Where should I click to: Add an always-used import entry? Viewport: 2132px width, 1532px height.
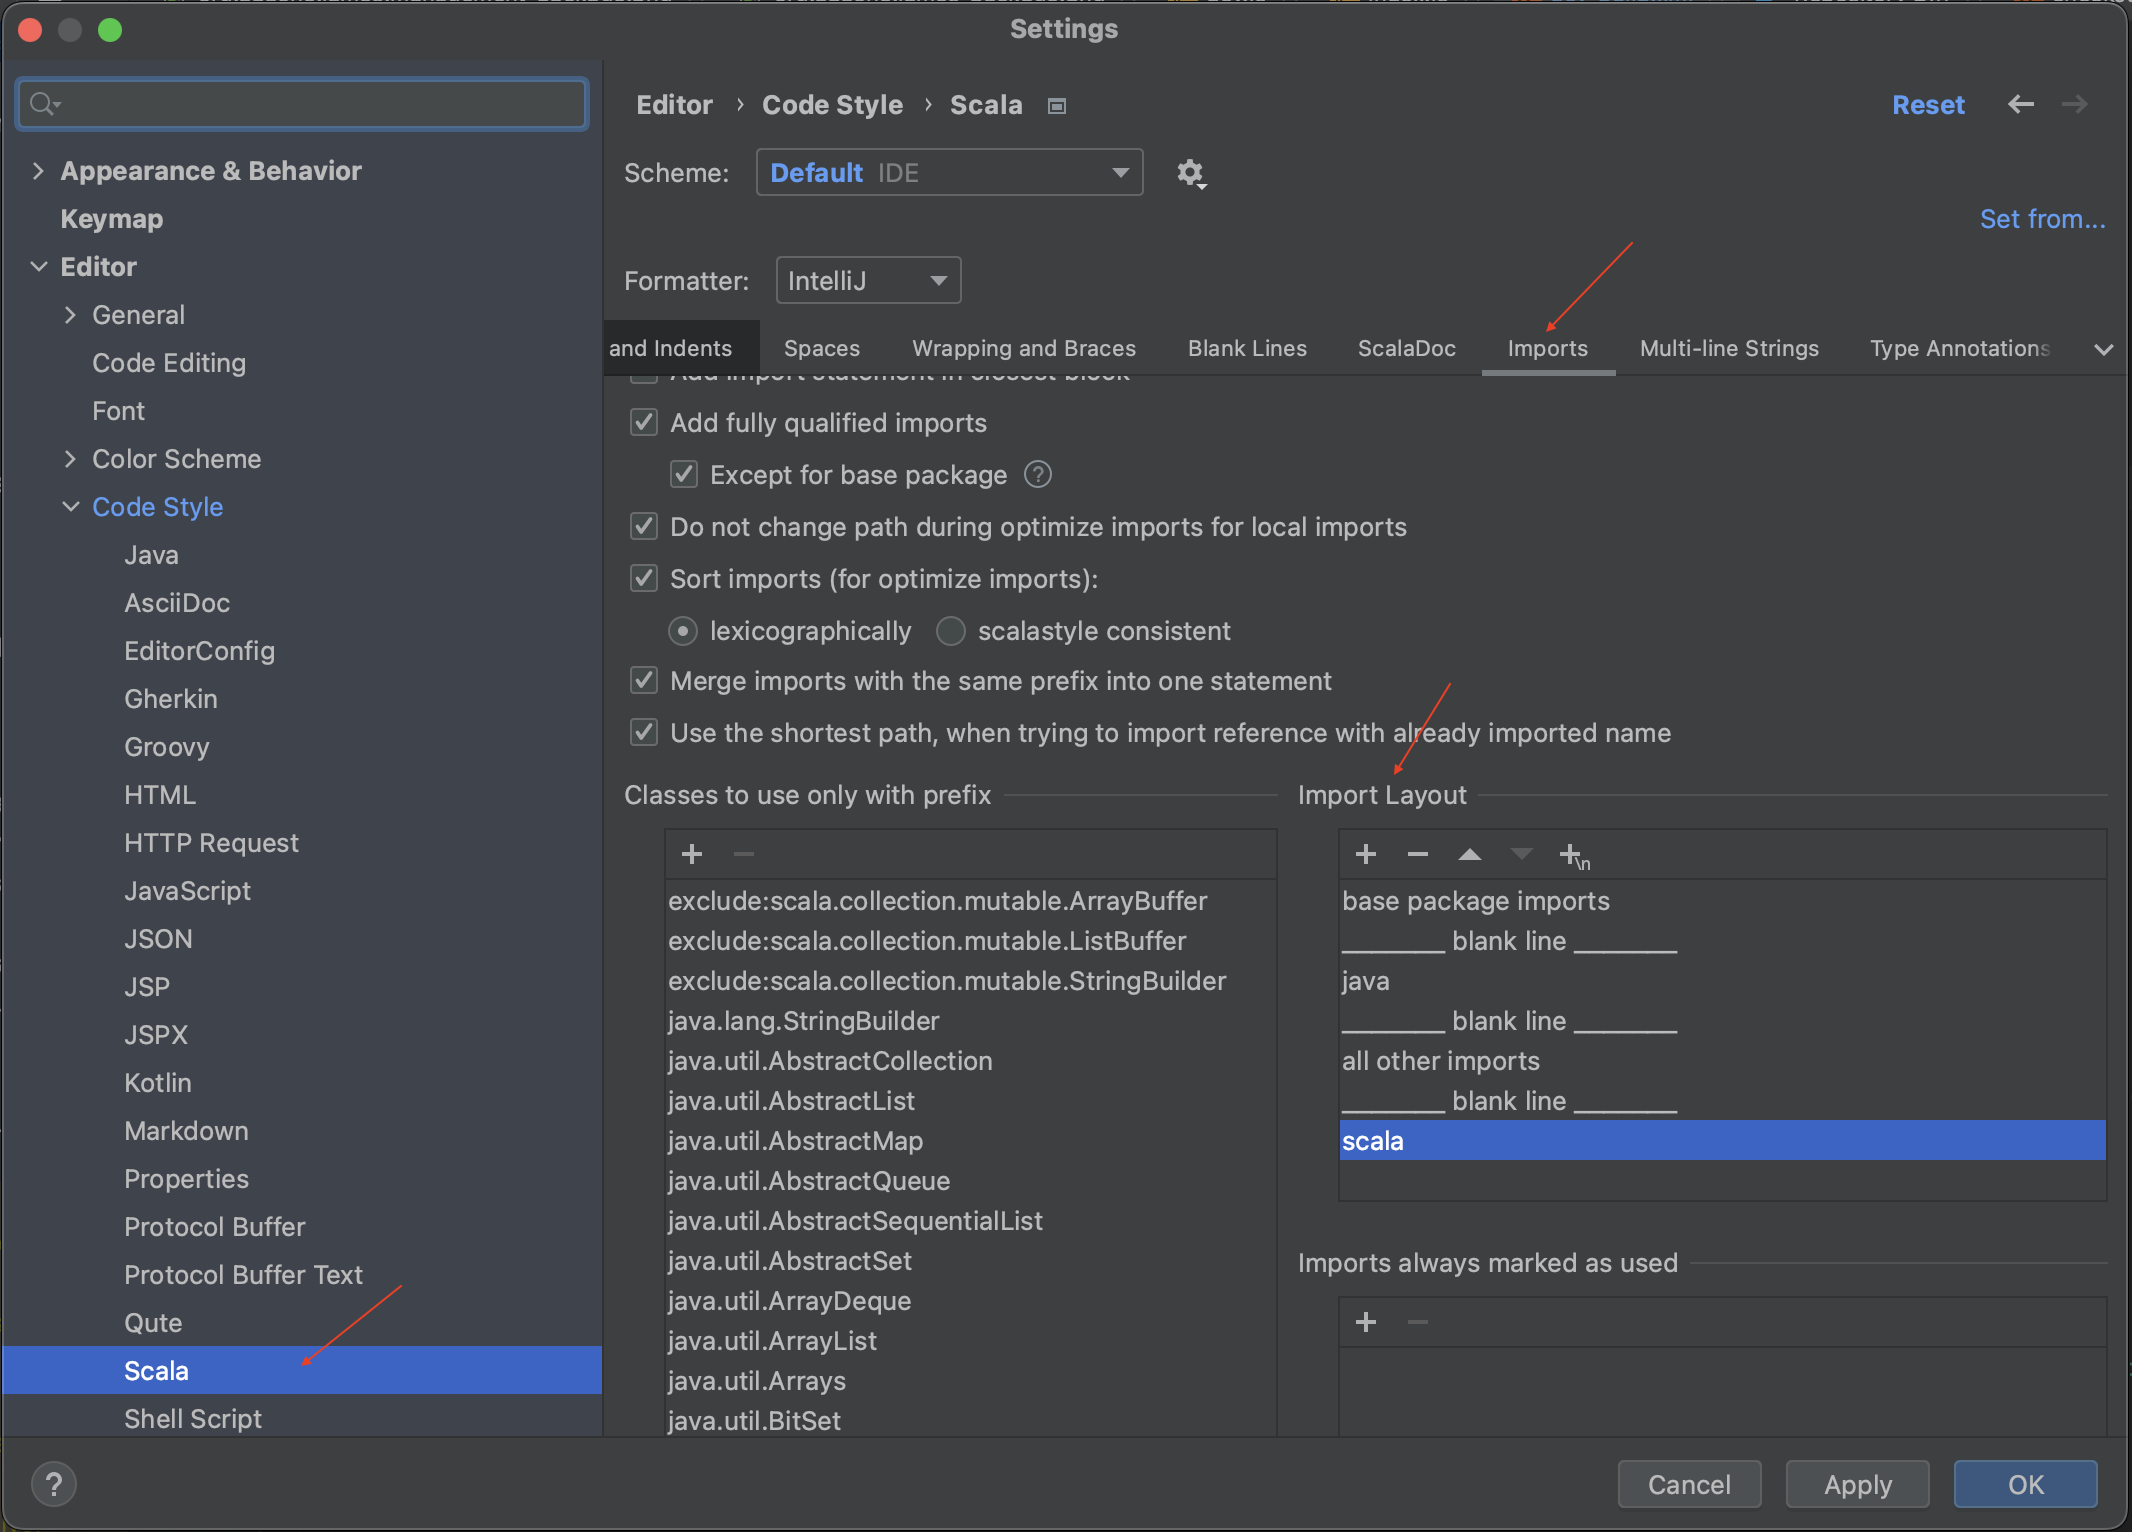1366,1323
